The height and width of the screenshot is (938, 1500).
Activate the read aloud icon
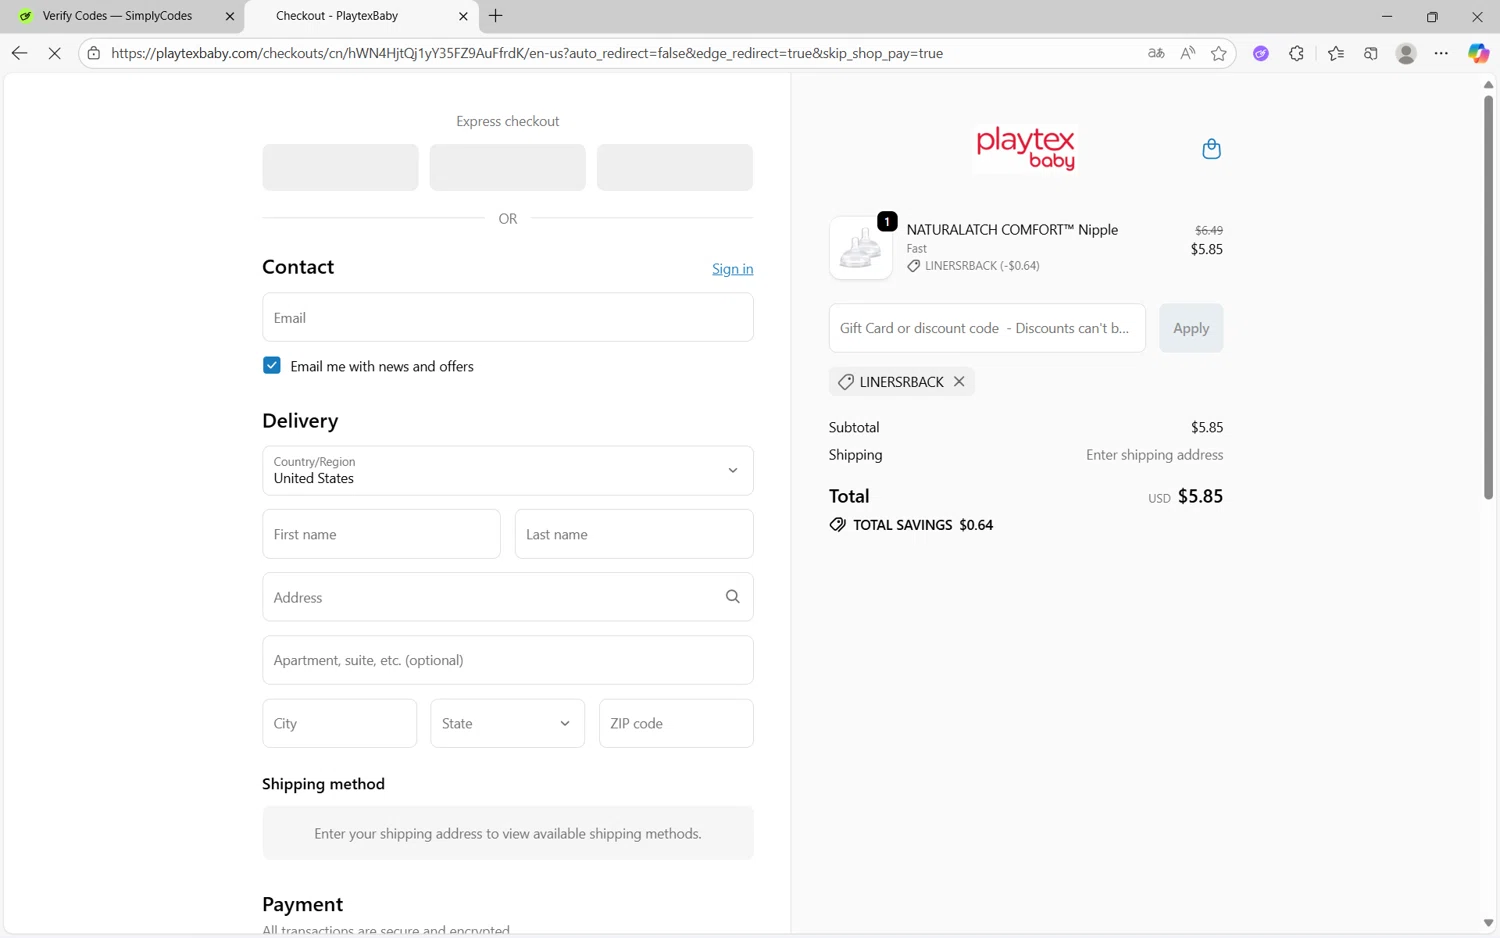click(x=1187, y=53)
